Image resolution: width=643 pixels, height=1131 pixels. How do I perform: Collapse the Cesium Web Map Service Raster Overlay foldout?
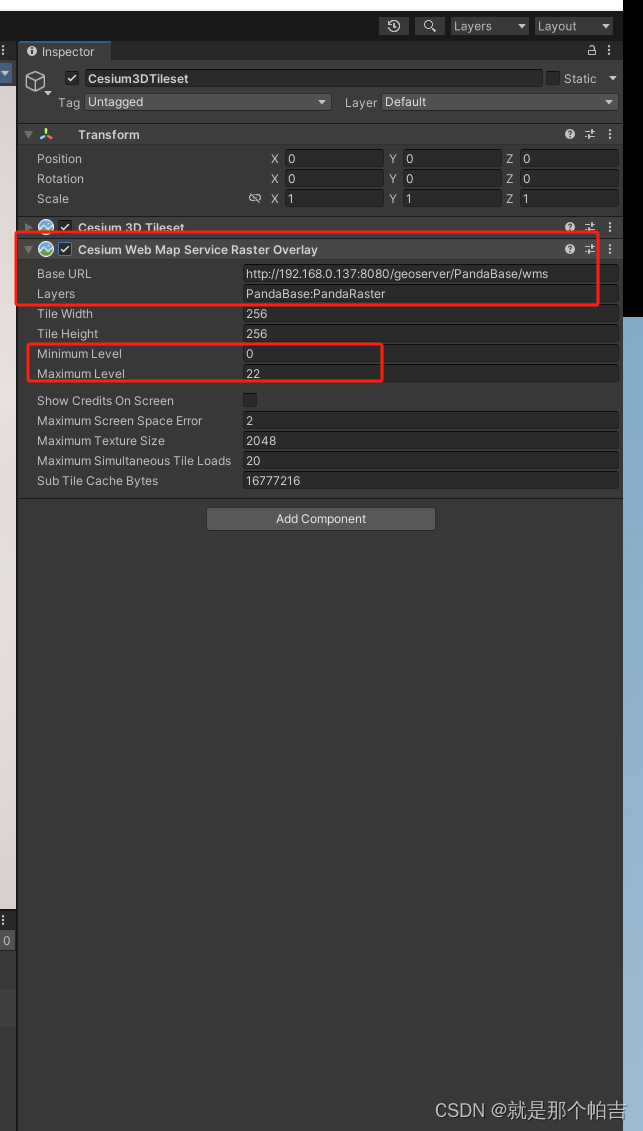(28, 250)
